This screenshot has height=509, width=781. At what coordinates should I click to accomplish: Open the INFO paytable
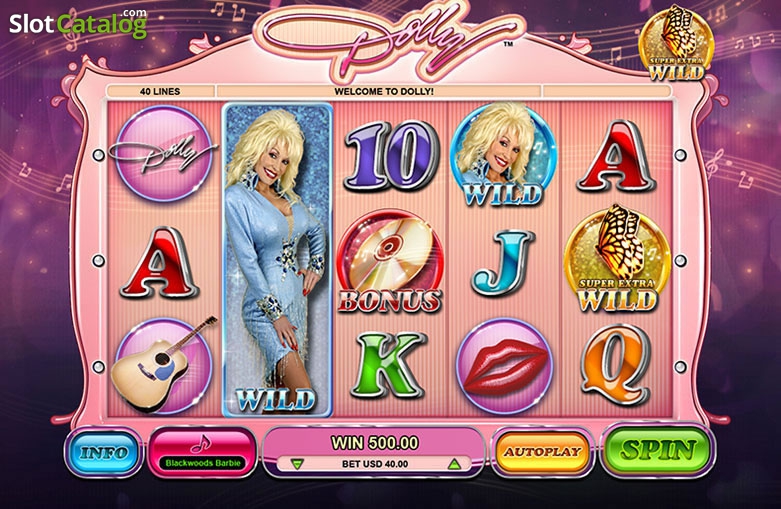[104, 452]
